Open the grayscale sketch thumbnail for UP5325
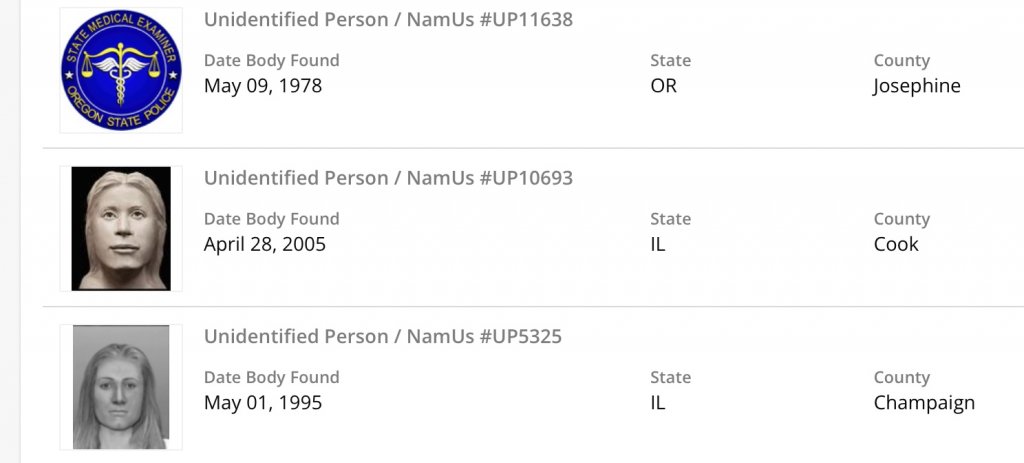This screenshot has width=1024, height=463. (x=121, y=387)
